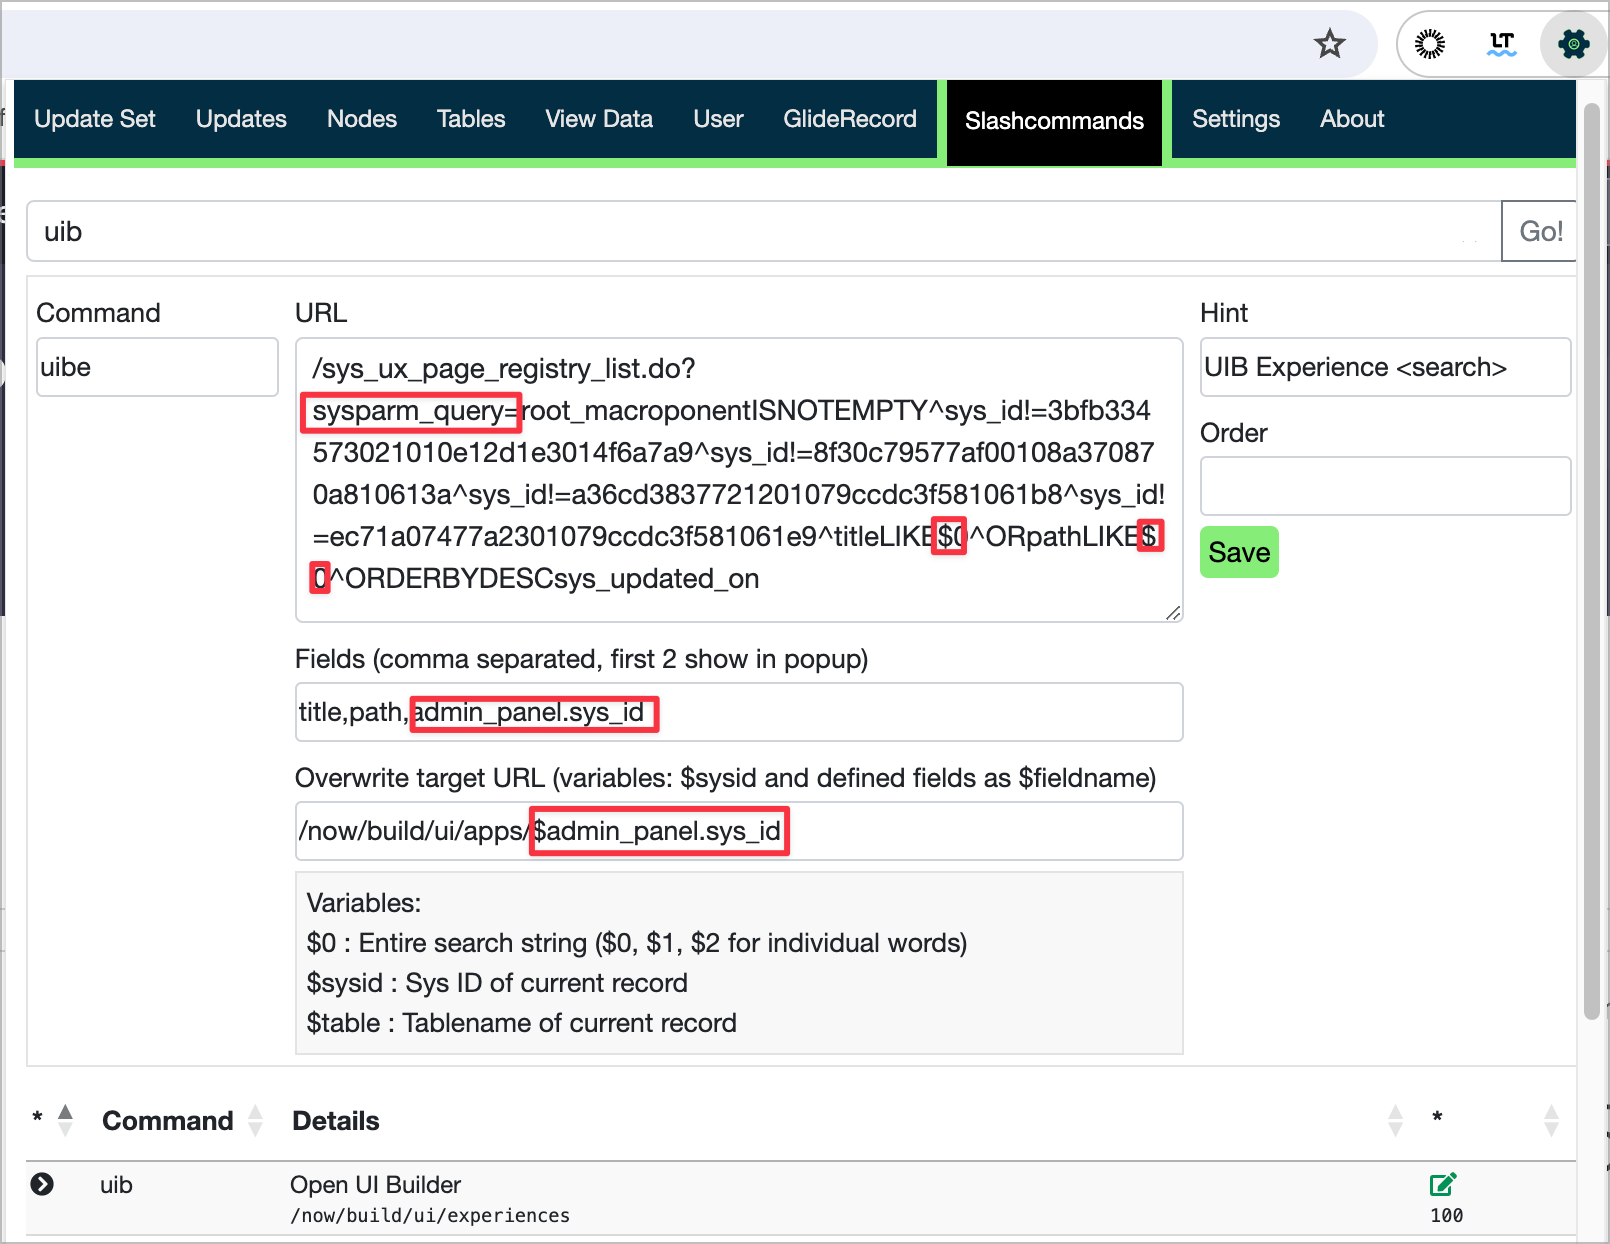Edit the Hint field showing UIB Experience
The image size is (1610, 1244).
[x=1385, y=367]
